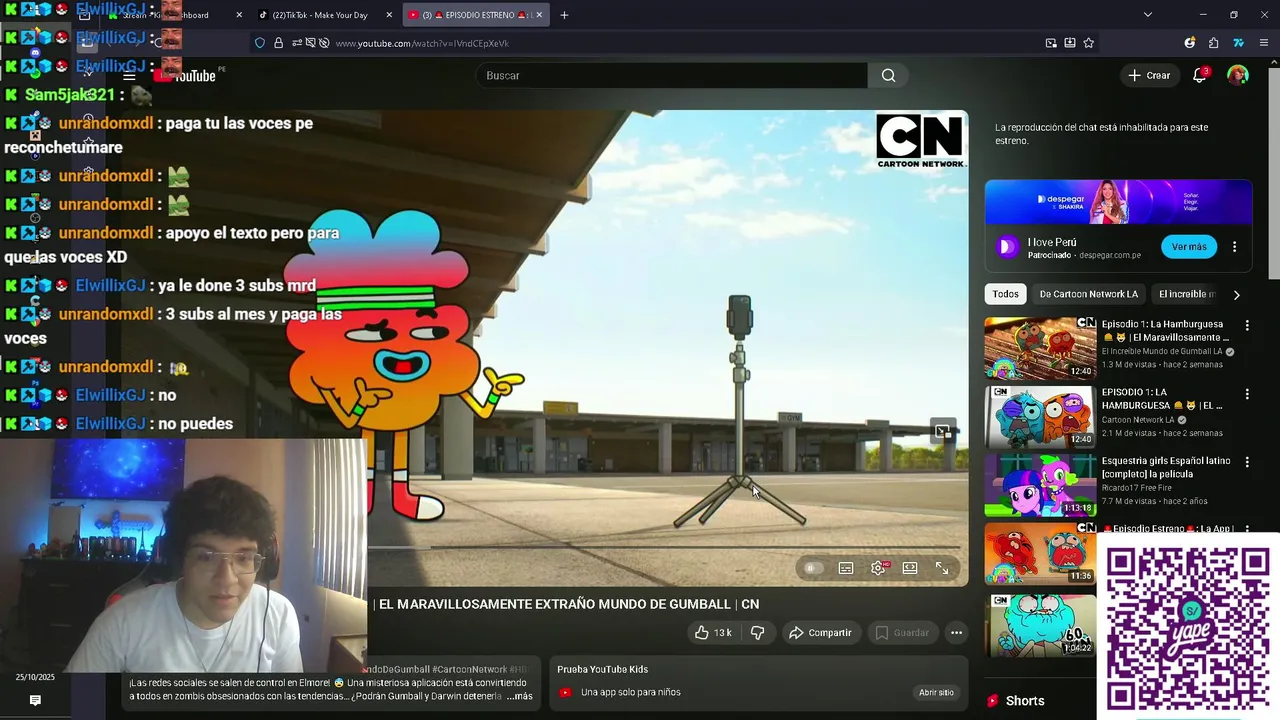Select the Todos filter chip

(1005, 294)
